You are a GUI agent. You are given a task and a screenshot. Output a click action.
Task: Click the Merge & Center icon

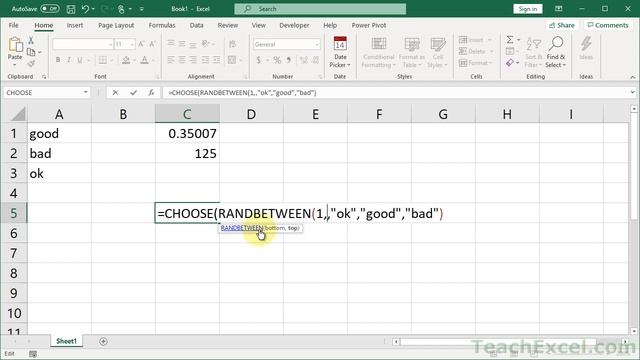click(232, 60)
